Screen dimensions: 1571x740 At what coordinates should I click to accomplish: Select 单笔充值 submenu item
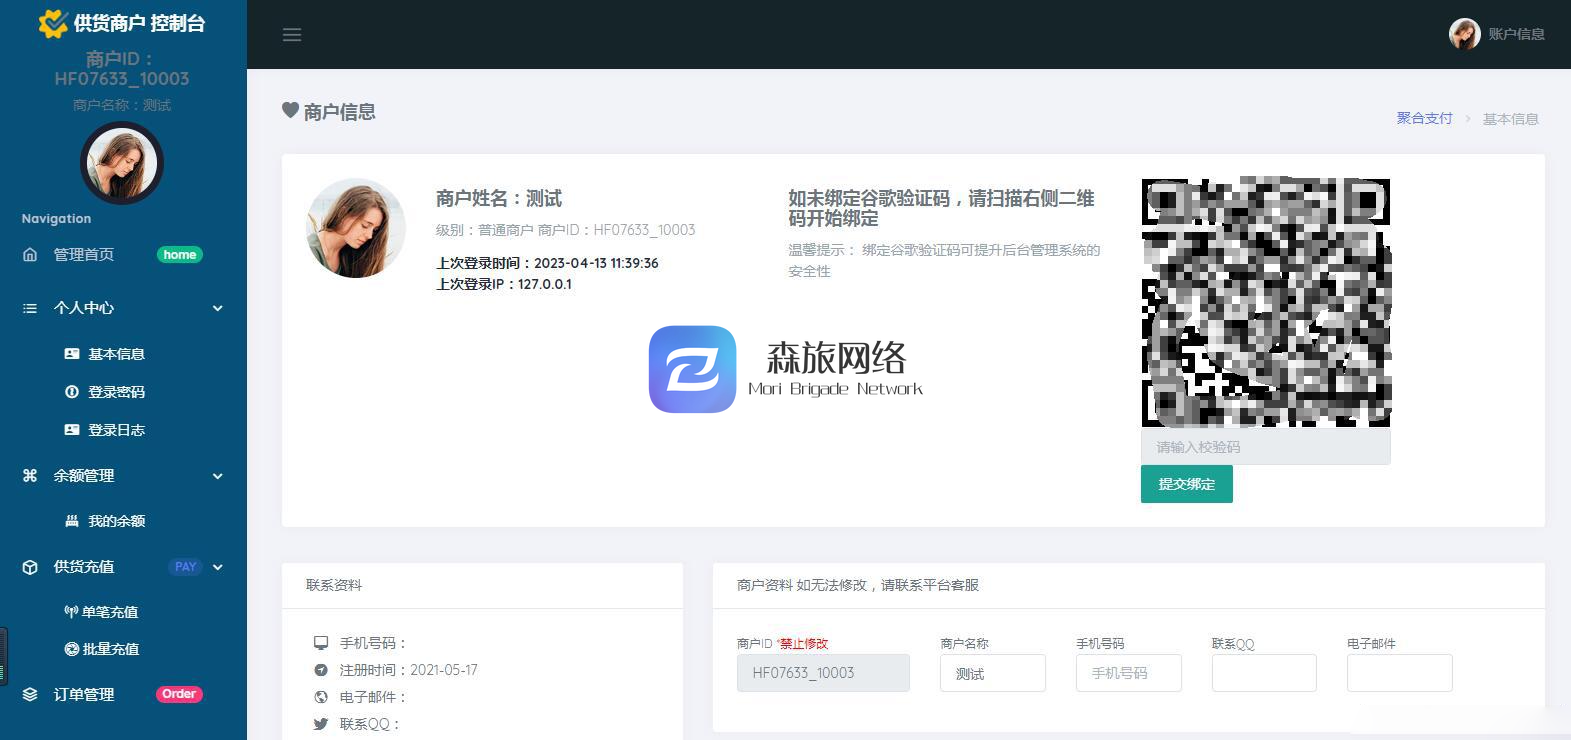tap(110, 612)
